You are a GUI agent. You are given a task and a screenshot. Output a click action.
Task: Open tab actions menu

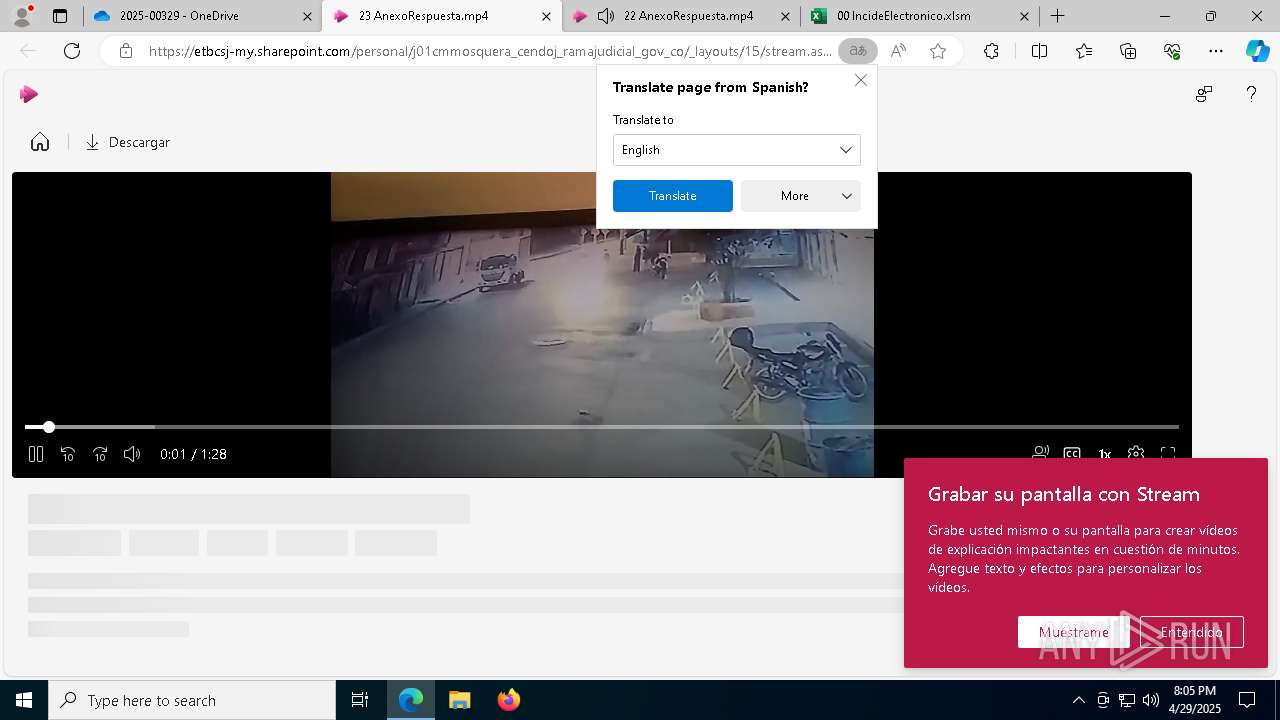click(x=60, y=16)
